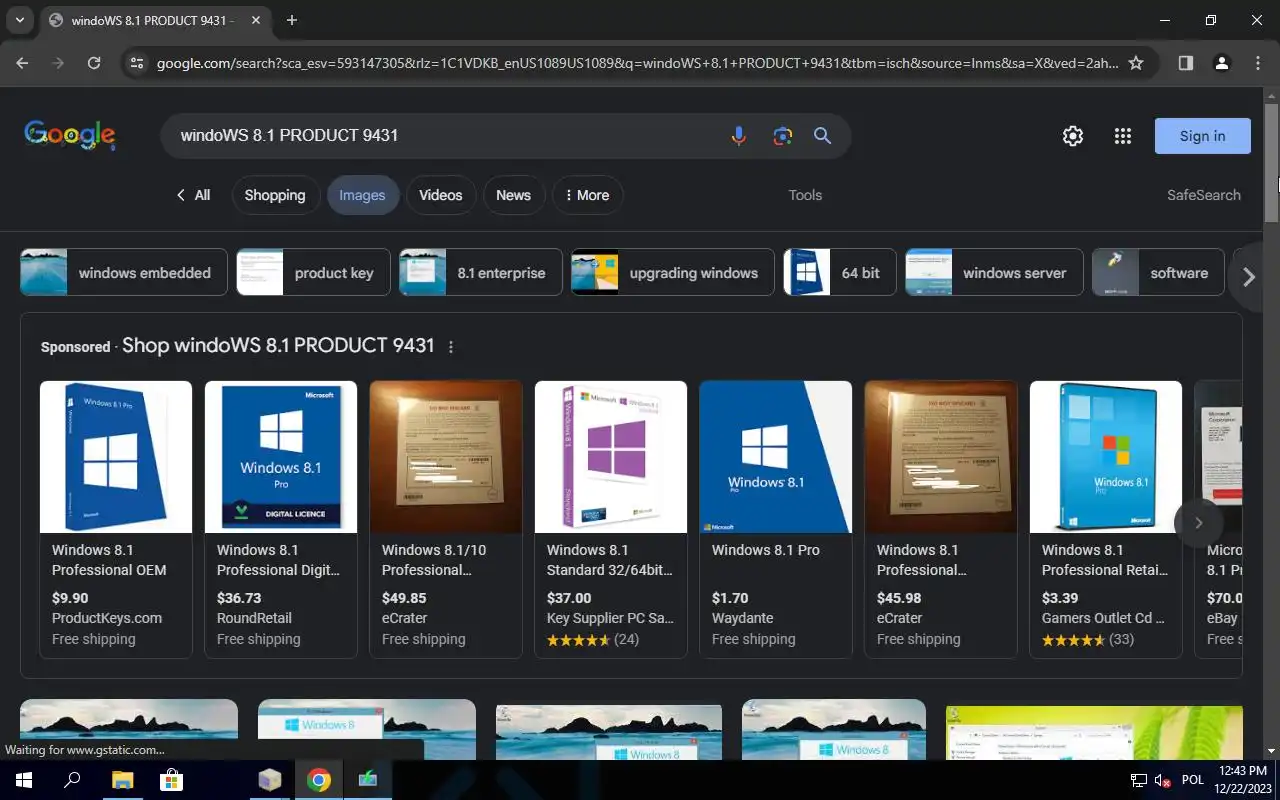The width and height of the screenshot is (1280, 800).
Task: Open Windows 8.1 Standard 32/64bit image
Action: [611, 456]
